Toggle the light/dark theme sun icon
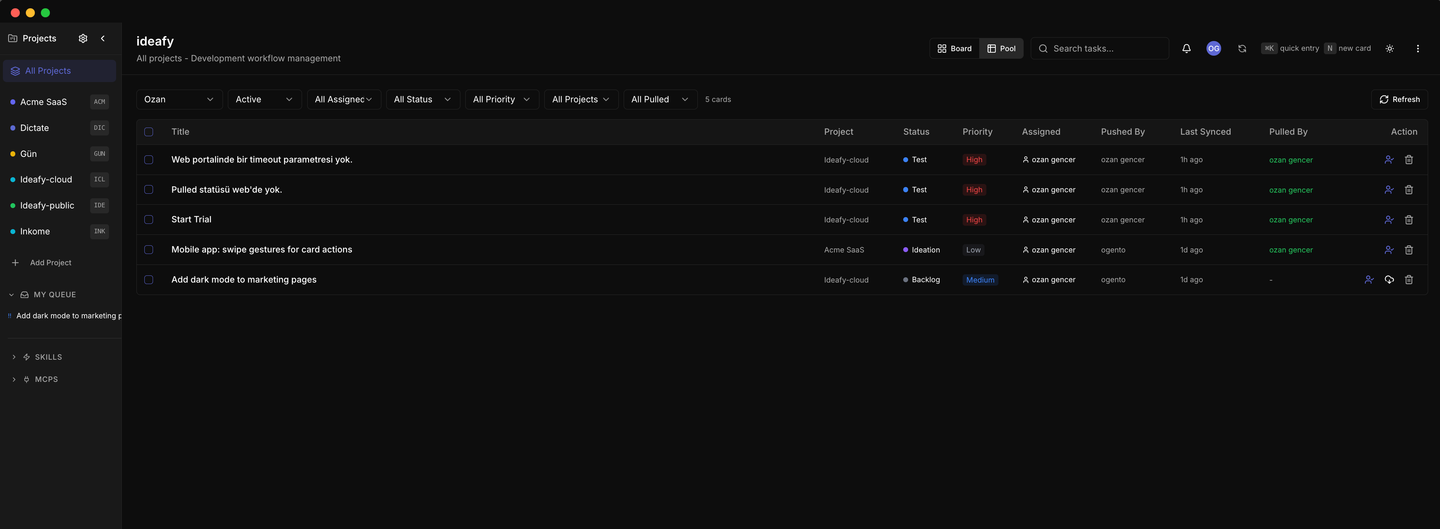 pyautogui.click(x=1389, y=48)
